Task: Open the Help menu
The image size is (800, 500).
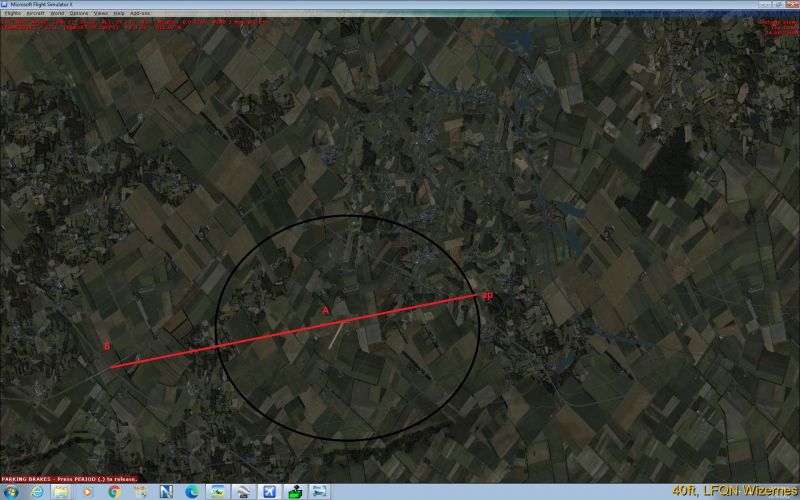Action: [x=119, y=13]
